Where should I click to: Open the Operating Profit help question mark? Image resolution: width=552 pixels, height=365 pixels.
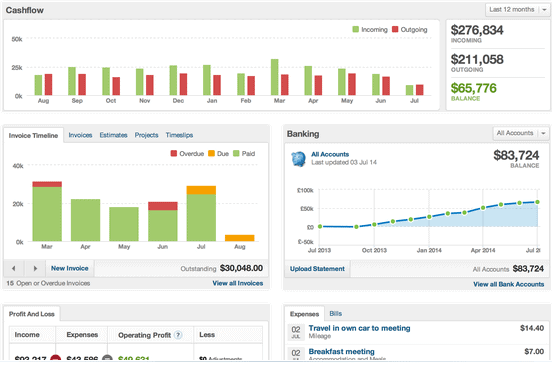tap(178, 335)
